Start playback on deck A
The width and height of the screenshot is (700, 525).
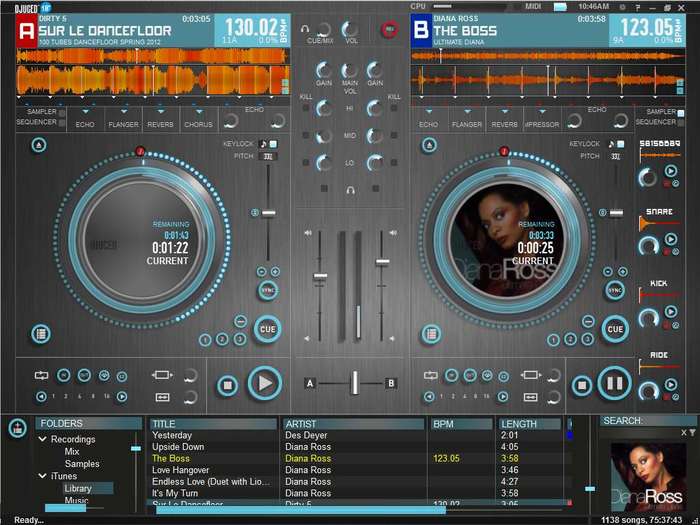(x=265, y=383)
